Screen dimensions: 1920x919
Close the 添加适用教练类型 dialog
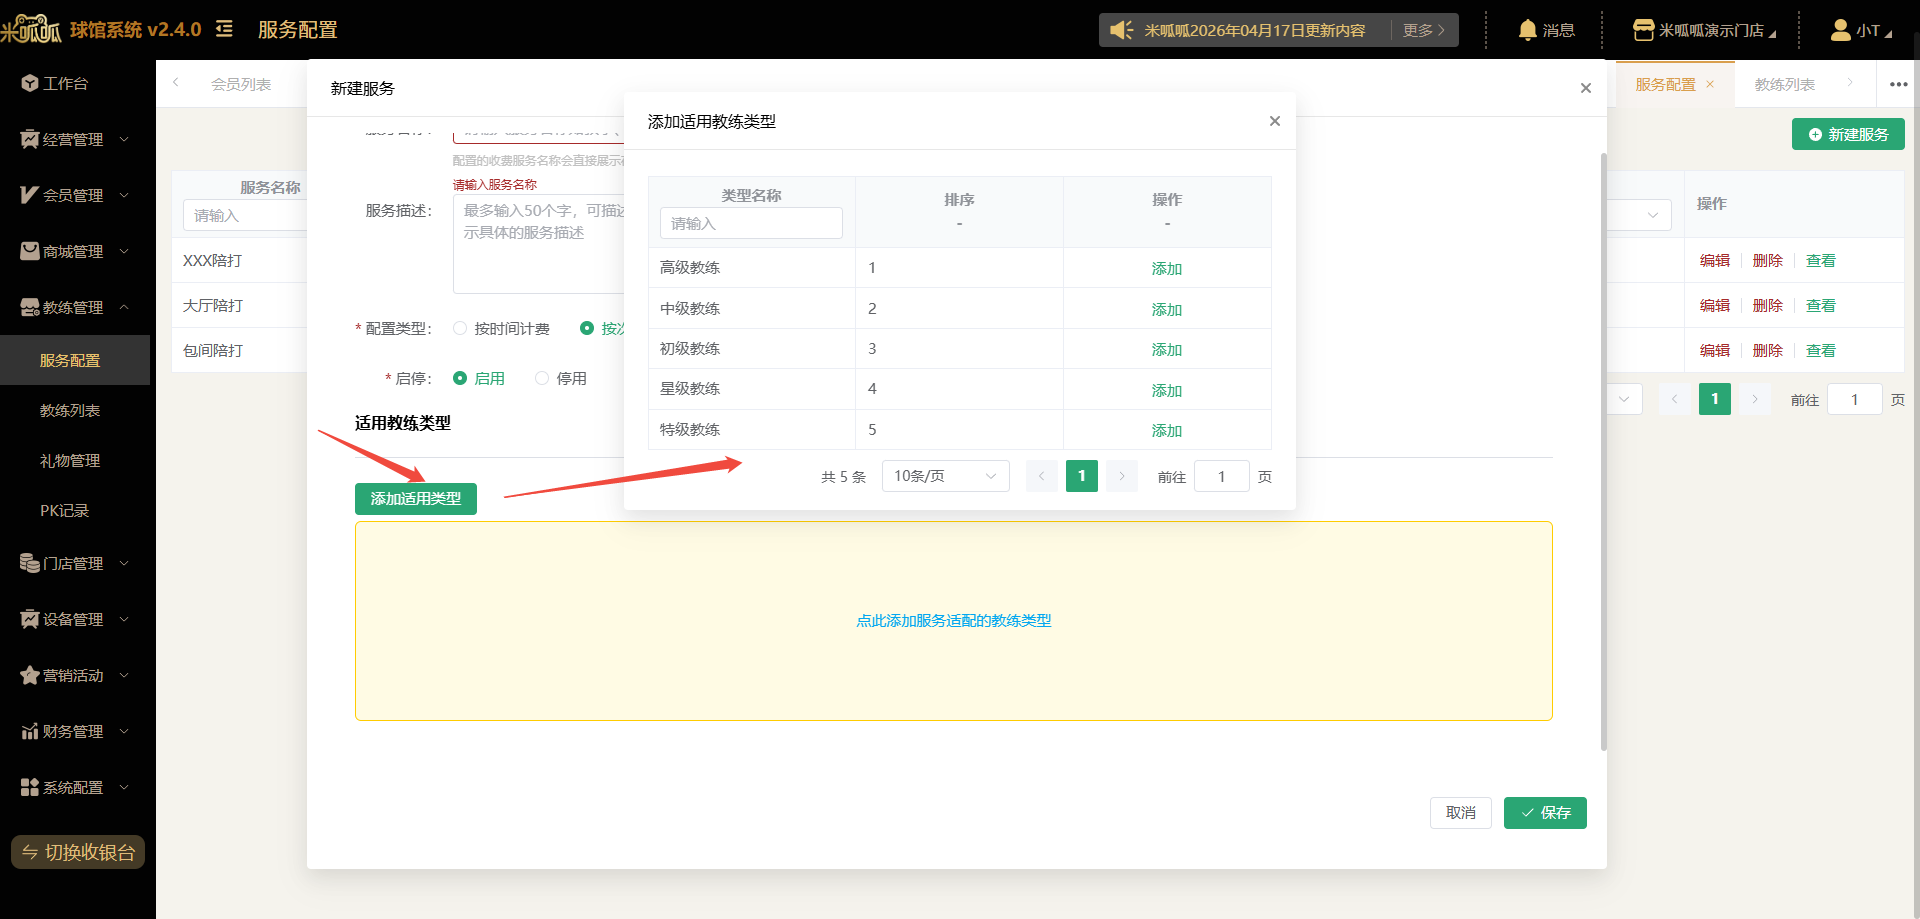(1274, 121)
